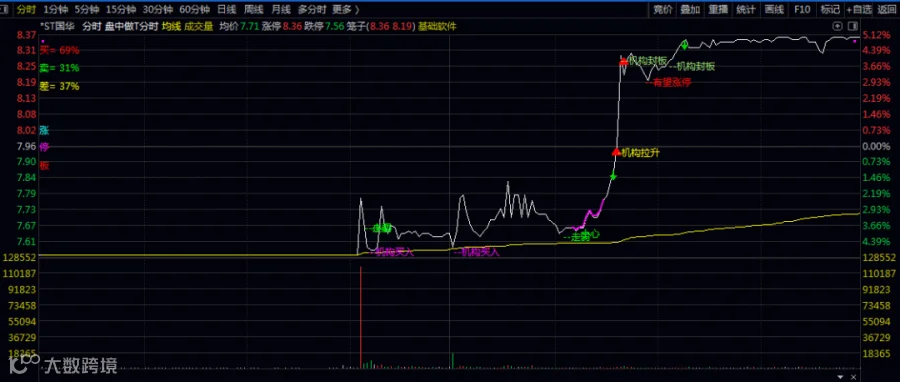The image size is (900, 382).
Task: Open F10 company info
Action: click(x=802, y=9)
